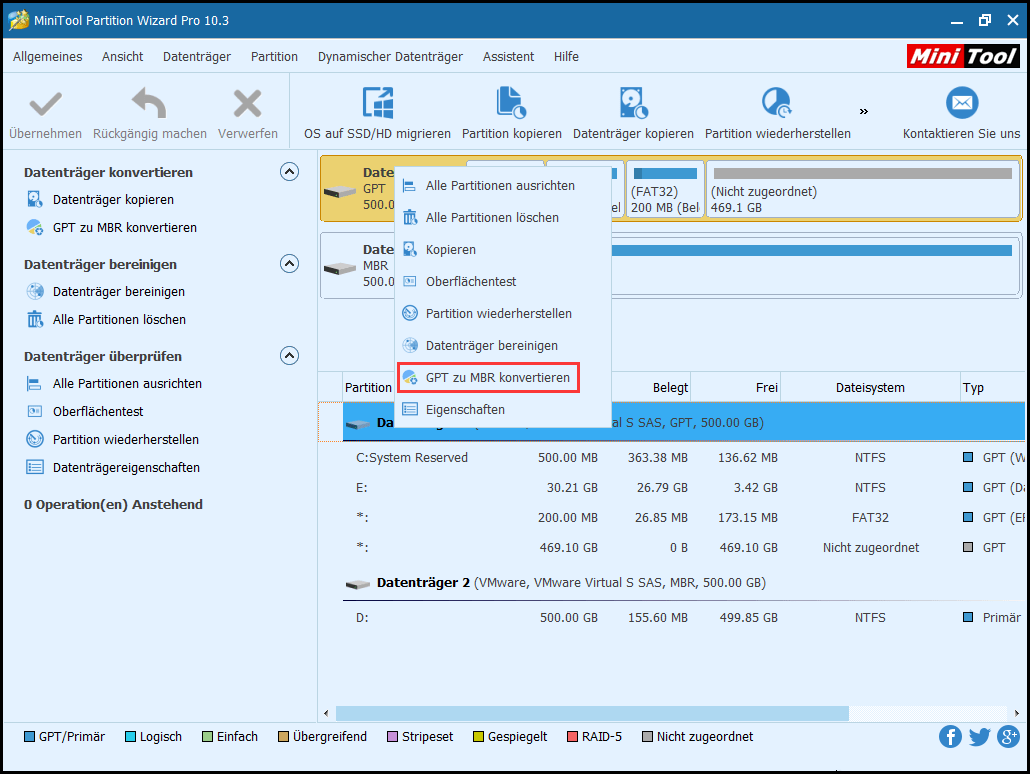This screenshot has height=774, width=1030.
Task: Click the Partition kopieren toolbar icon
Action: coord(509,110)
